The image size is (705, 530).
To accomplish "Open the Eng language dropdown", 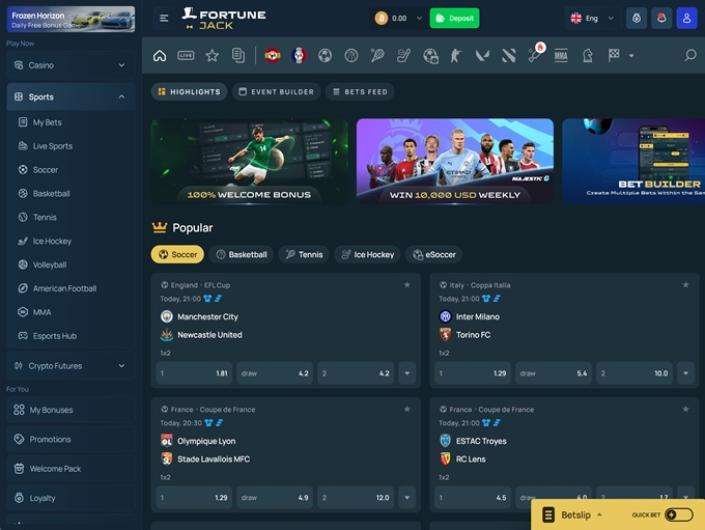I will 592,18.
